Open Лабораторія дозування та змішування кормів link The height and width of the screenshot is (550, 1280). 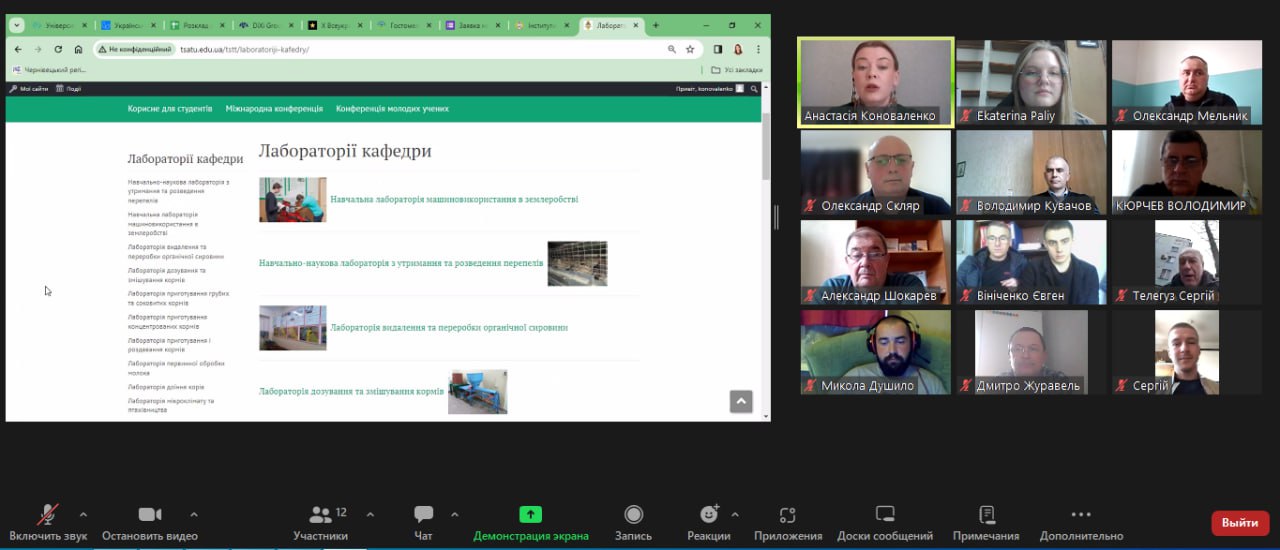351,391
